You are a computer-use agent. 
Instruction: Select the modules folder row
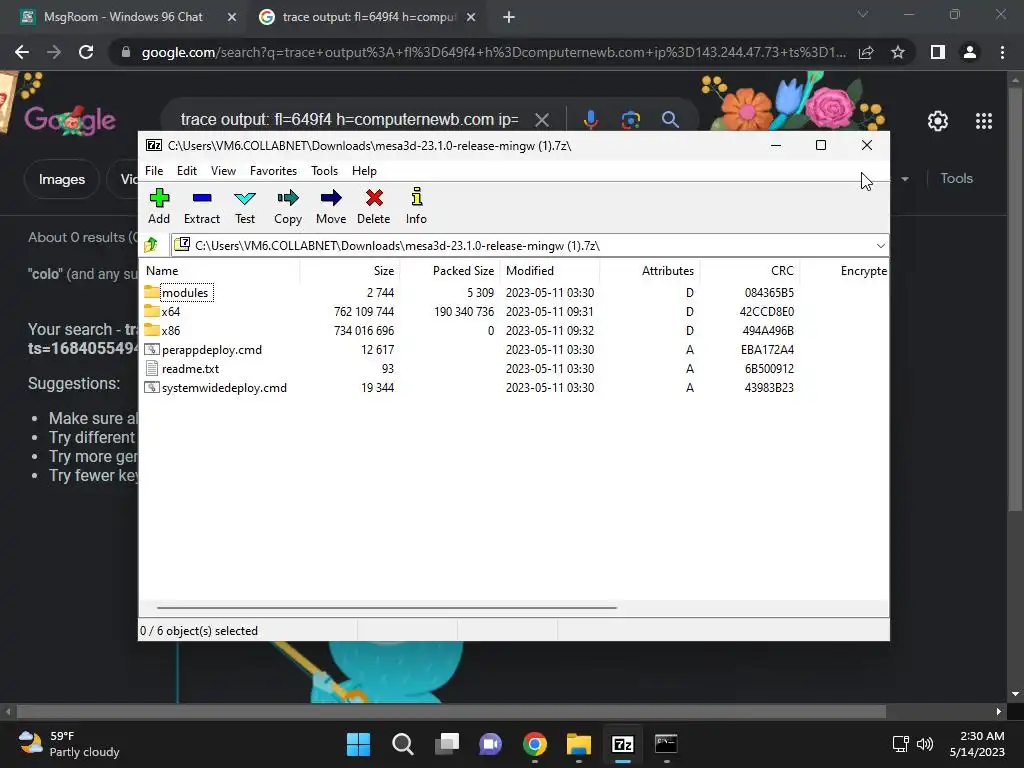pos(515,293)
